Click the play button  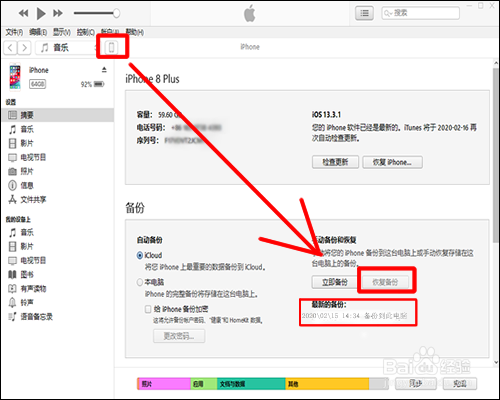point(41,14)
